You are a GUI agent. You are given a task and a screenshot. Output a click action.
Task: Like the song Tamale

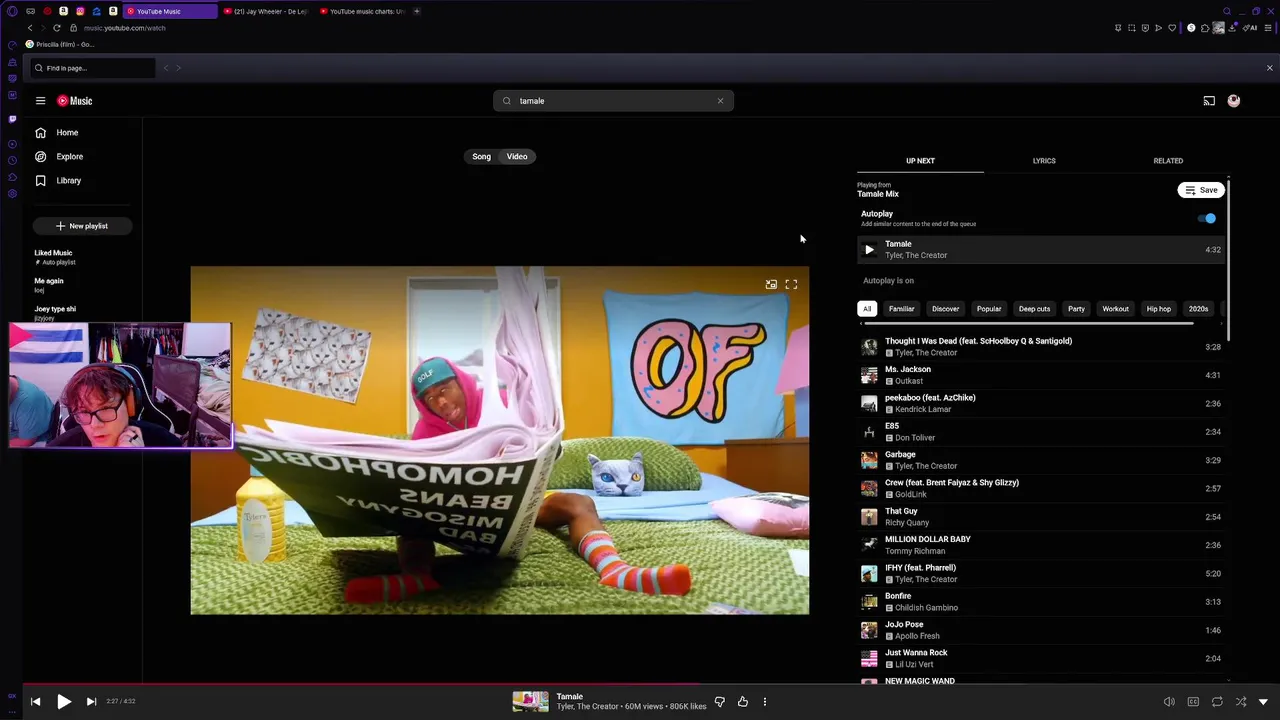coord(742,702)
